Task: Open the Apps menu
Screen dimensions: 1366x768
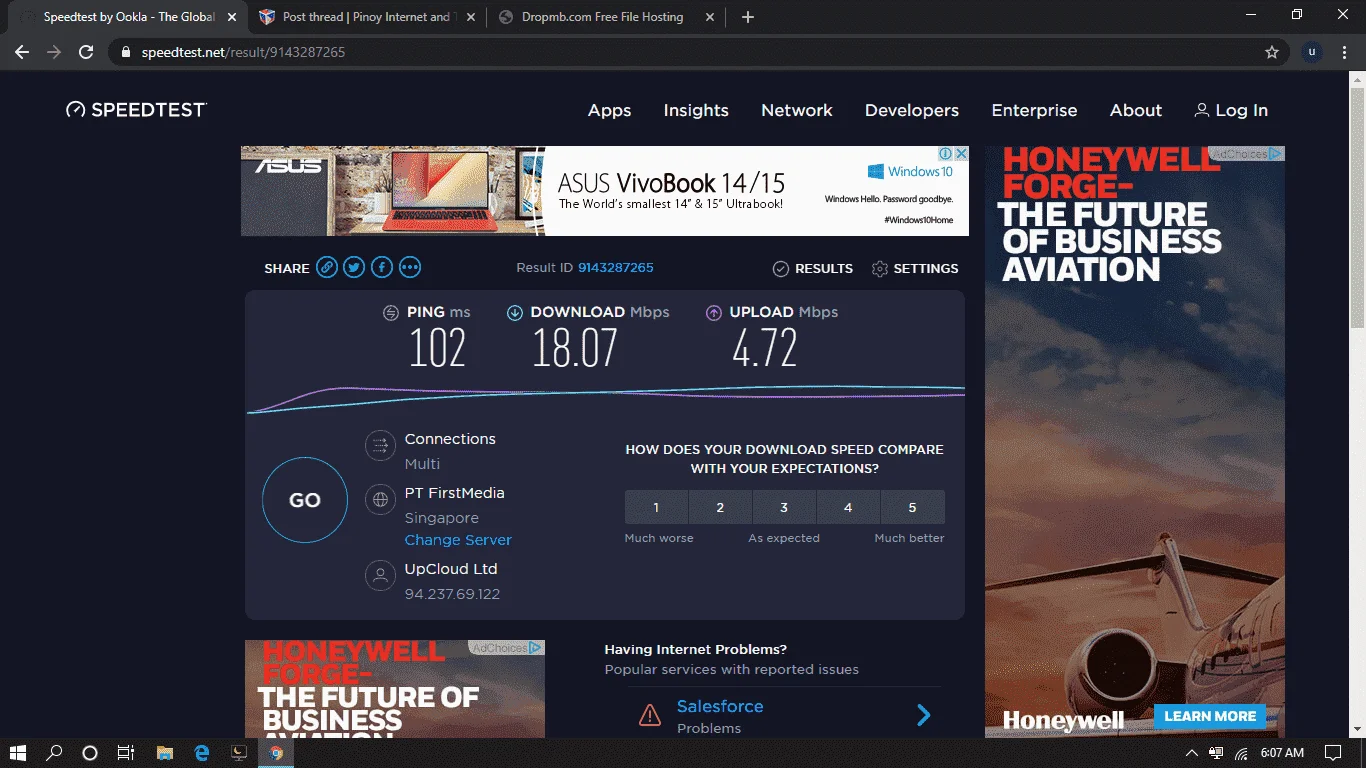Action: point(609,110)
